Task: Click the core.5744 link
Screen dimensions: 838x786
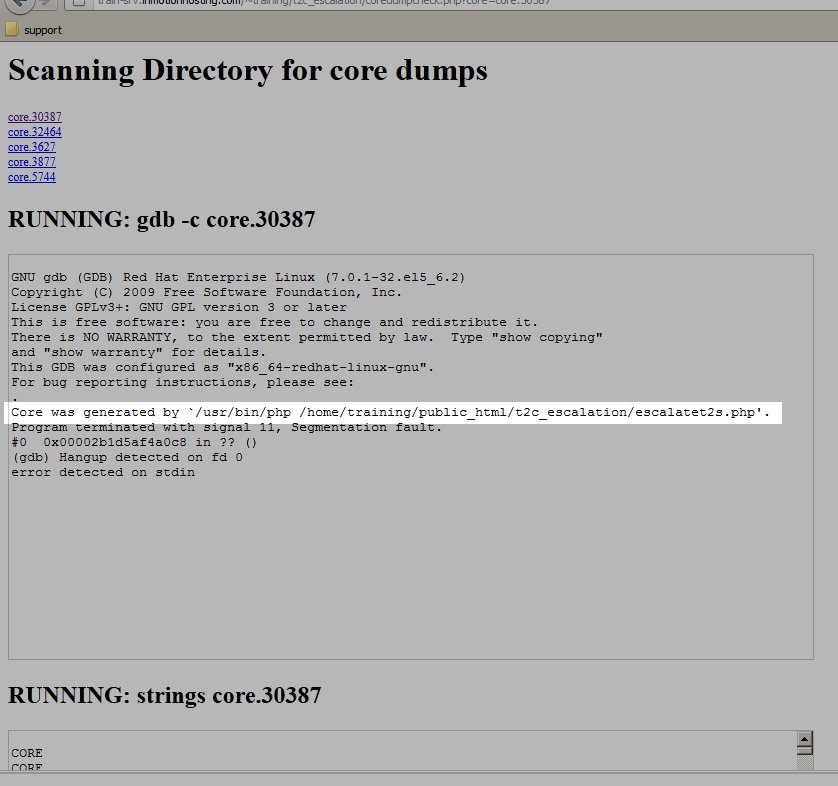Action: pyautogui.click(x=32, y=177)
